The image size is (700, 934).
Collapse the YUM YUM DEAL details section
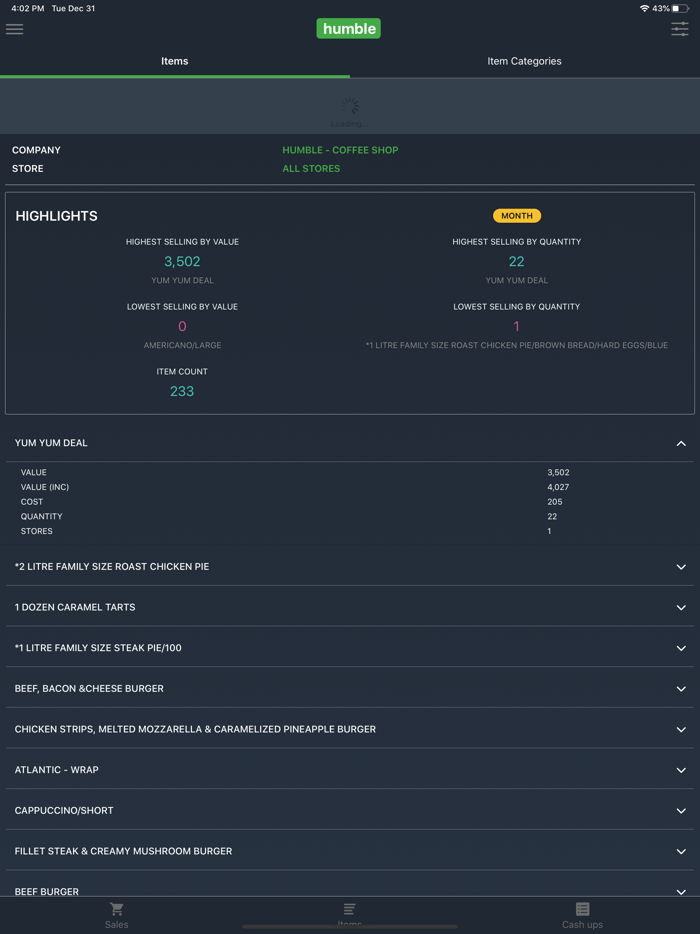tap(682, 443)
